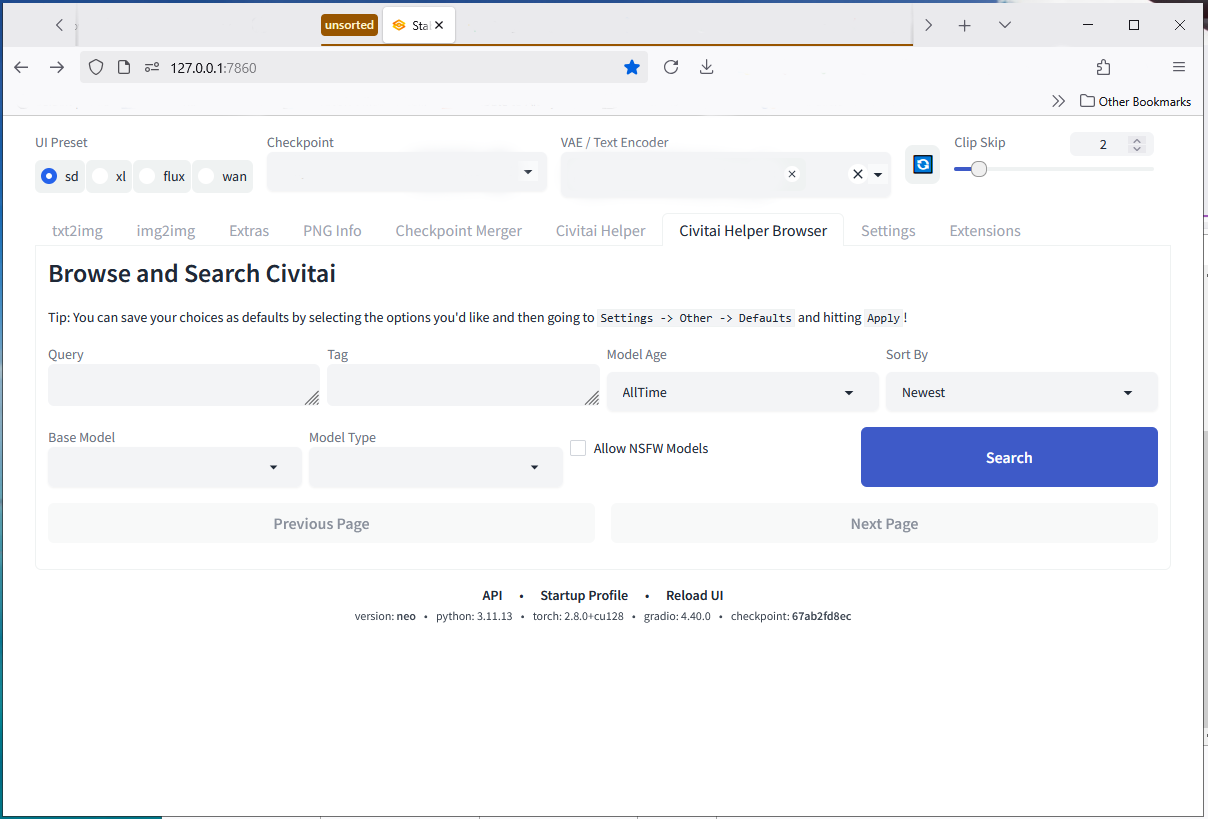Open the hamburger application menu
1208x819 pixels.
tap(1179, 67)
